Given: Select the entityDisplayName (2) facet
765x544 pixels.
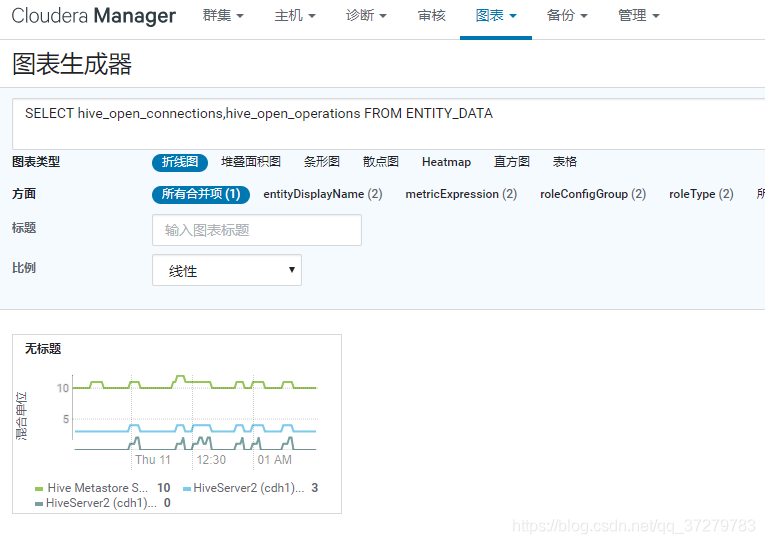Looking at the screenshot, I should 322,194.
